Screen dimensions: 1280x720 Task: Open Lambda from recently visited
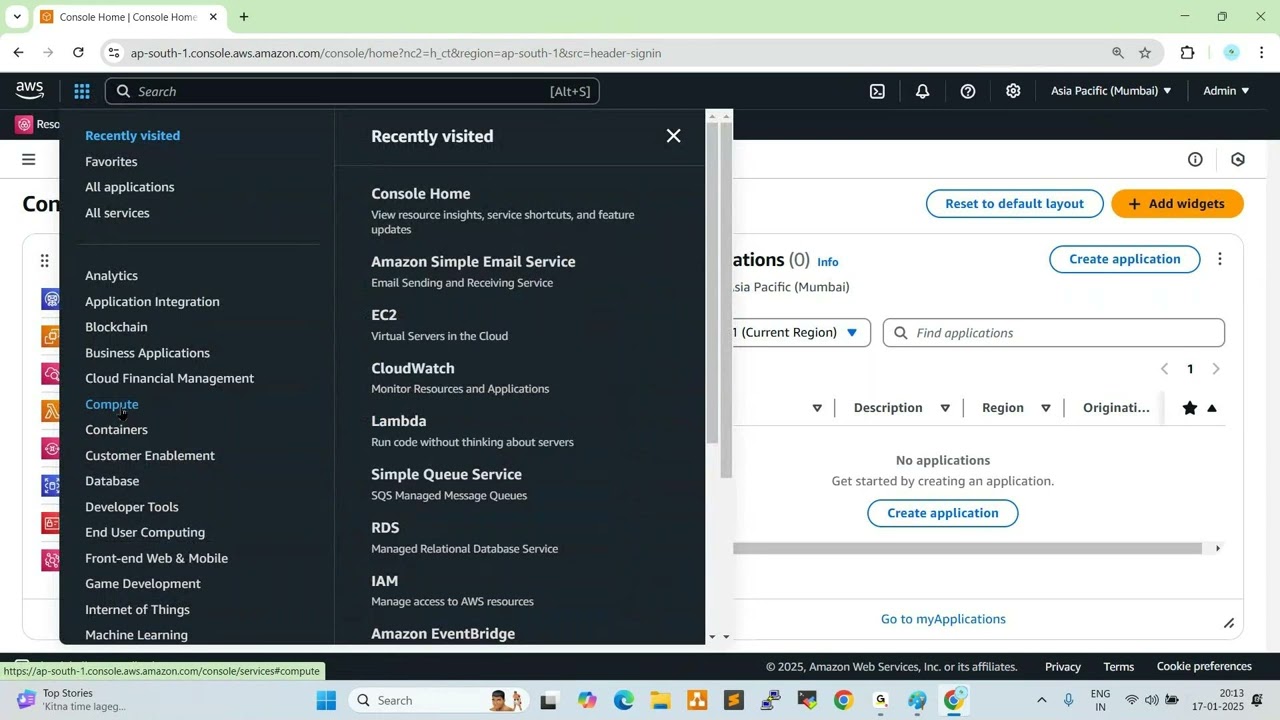point(399,421)
